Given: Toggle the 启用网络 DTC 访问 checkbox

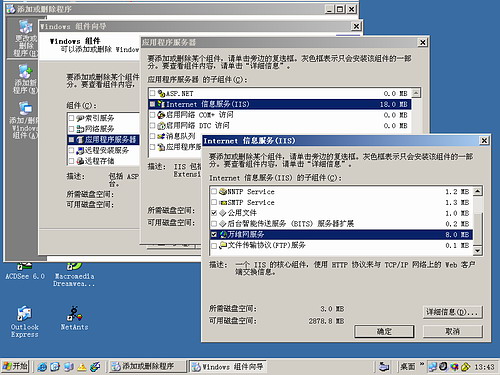Looking at the screenshot, I should click(152, 125).
